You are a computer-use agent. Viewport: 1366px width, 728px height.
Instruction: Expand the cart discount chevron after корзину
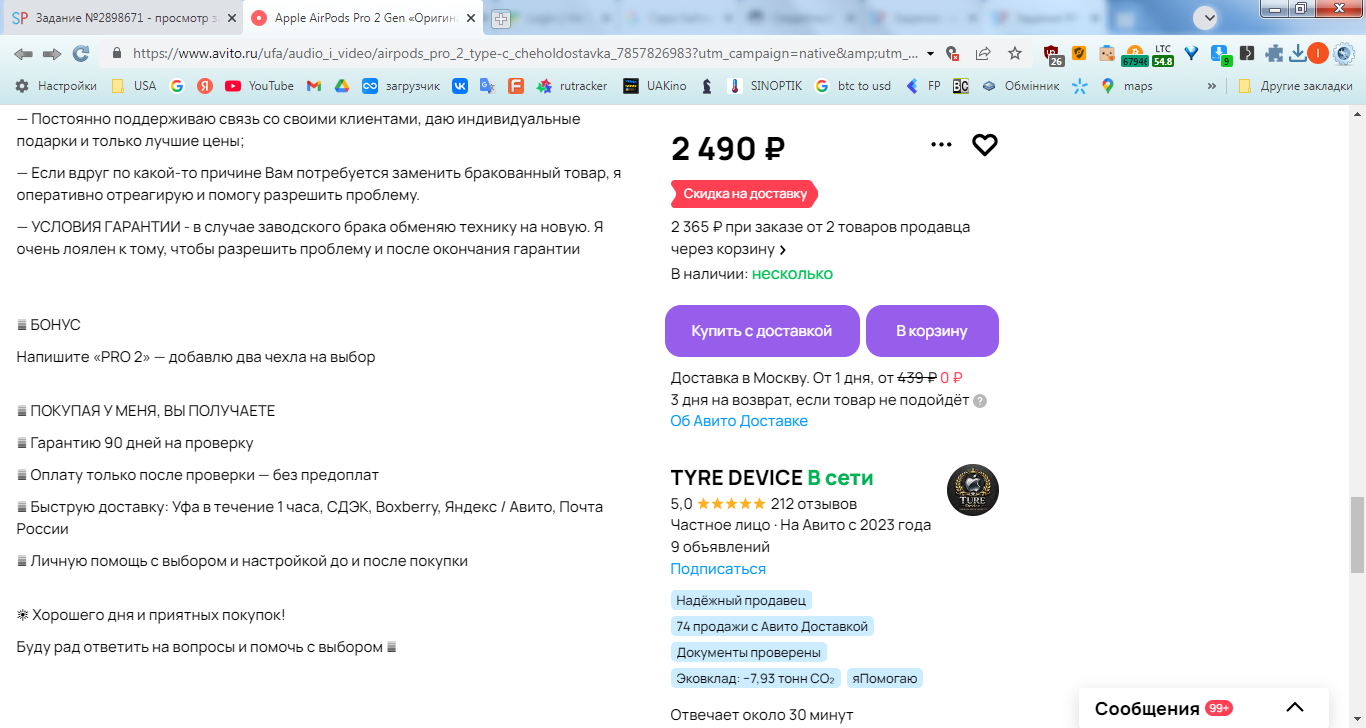coord(783,250)
